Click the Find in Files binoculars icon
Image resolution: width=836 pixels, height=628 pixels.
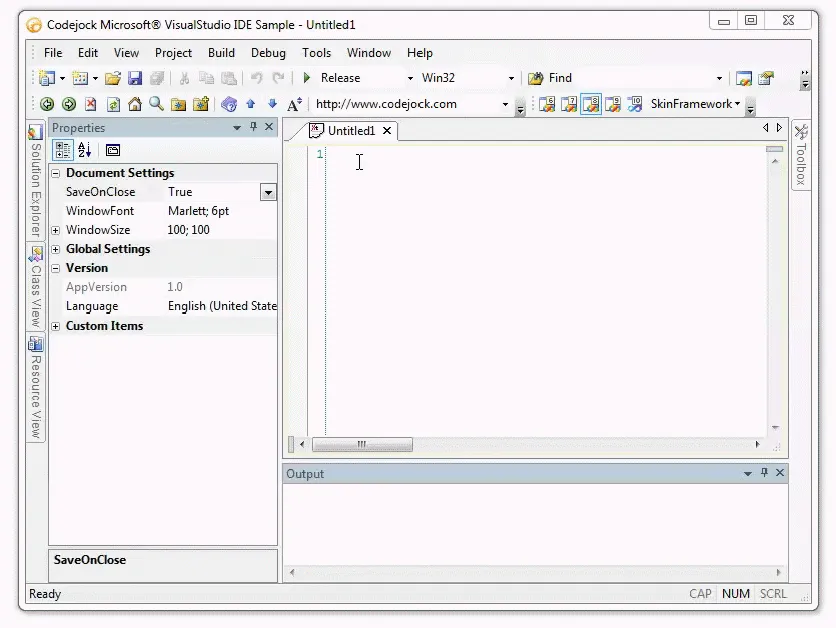point(535,78)
